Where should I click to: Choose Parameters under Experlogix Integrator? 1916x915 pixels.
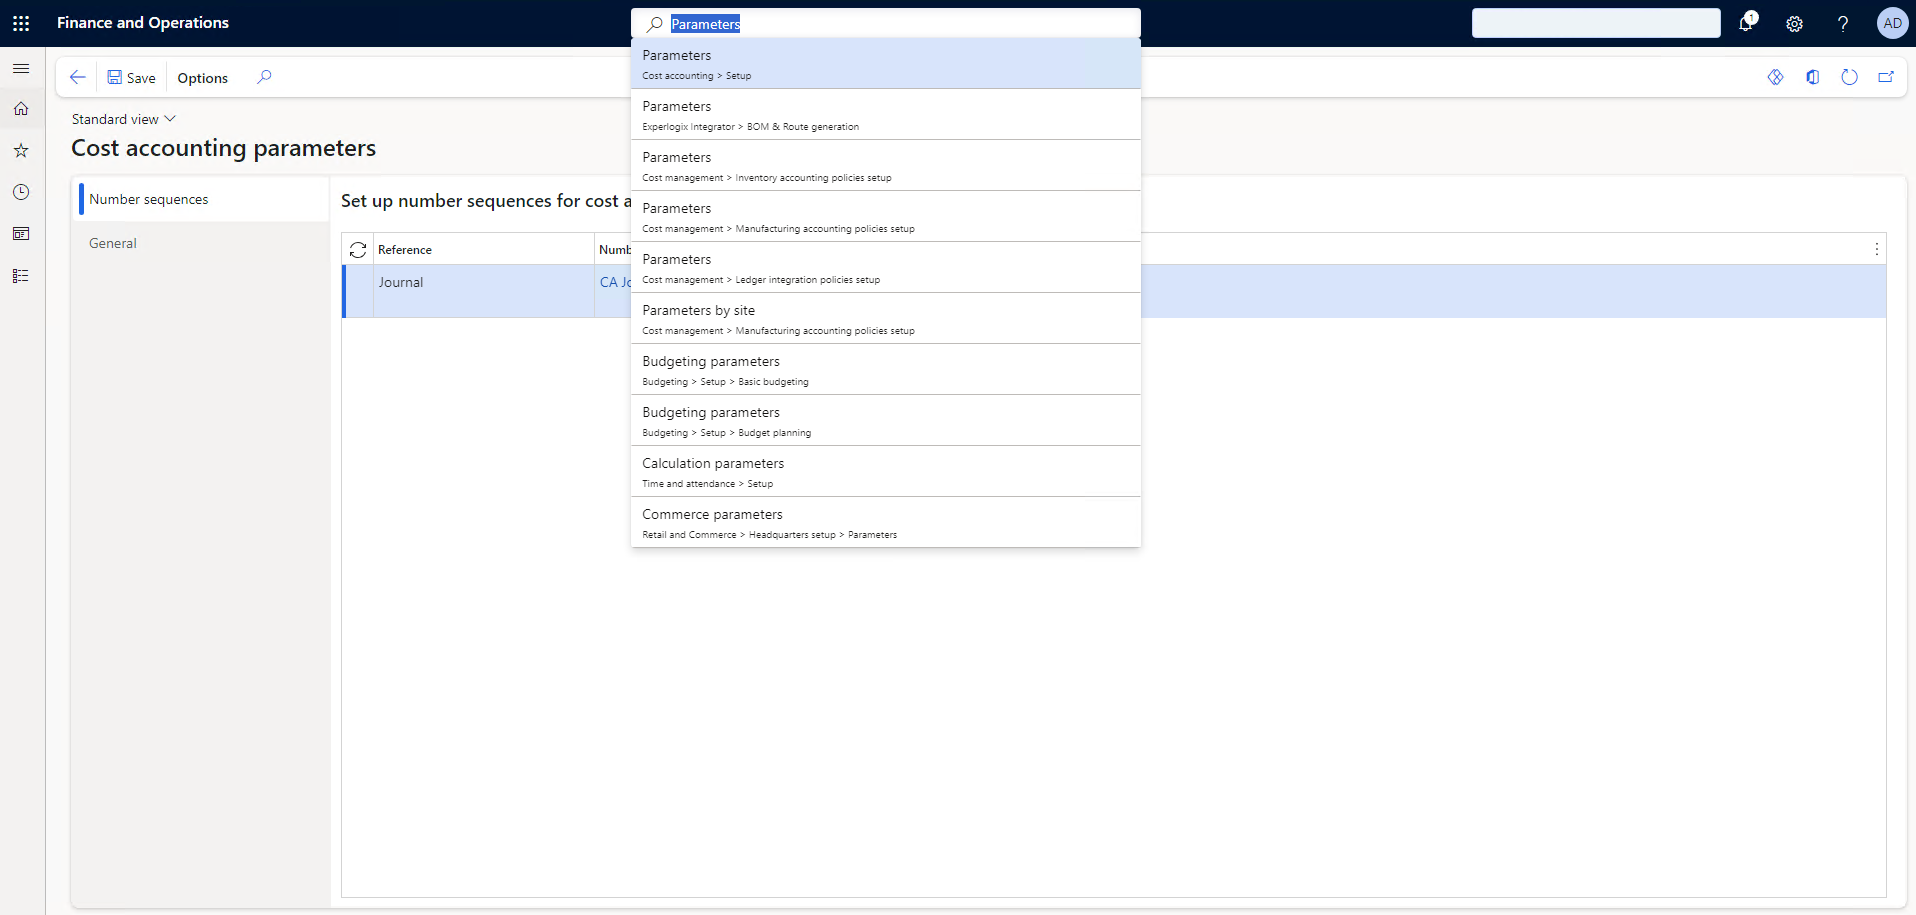[886, 115]
